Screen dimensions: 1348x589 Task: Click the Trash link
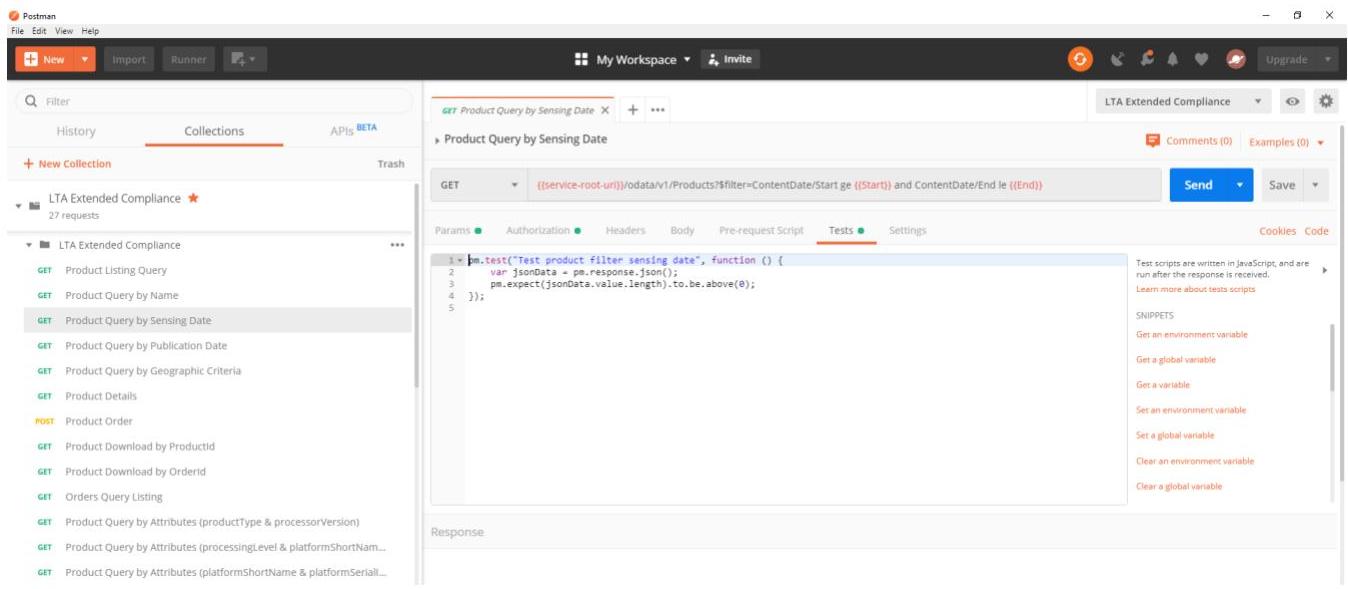pyautogui.click(x=391, y=164)
